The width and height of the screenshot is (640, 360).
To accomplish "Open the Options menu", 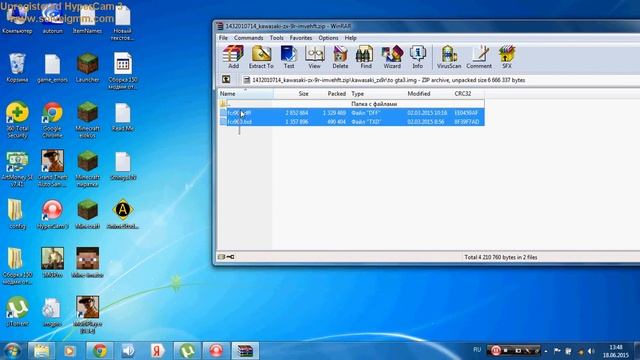I will pyautogui.click(x=328, y=38).
